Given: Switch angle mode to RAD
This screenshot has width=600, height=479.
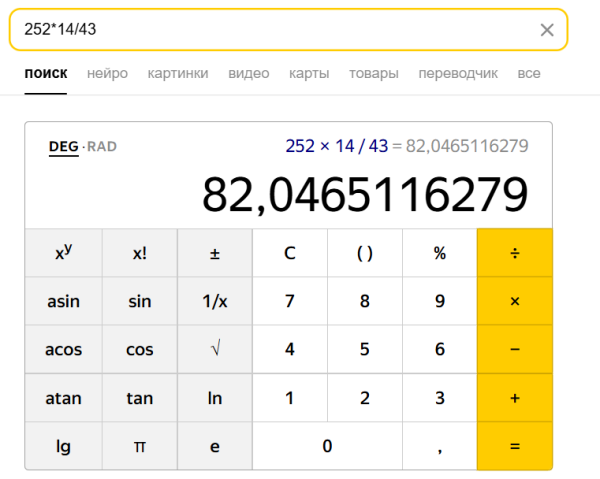Looking at the screenshot, I should coord(102,147).
